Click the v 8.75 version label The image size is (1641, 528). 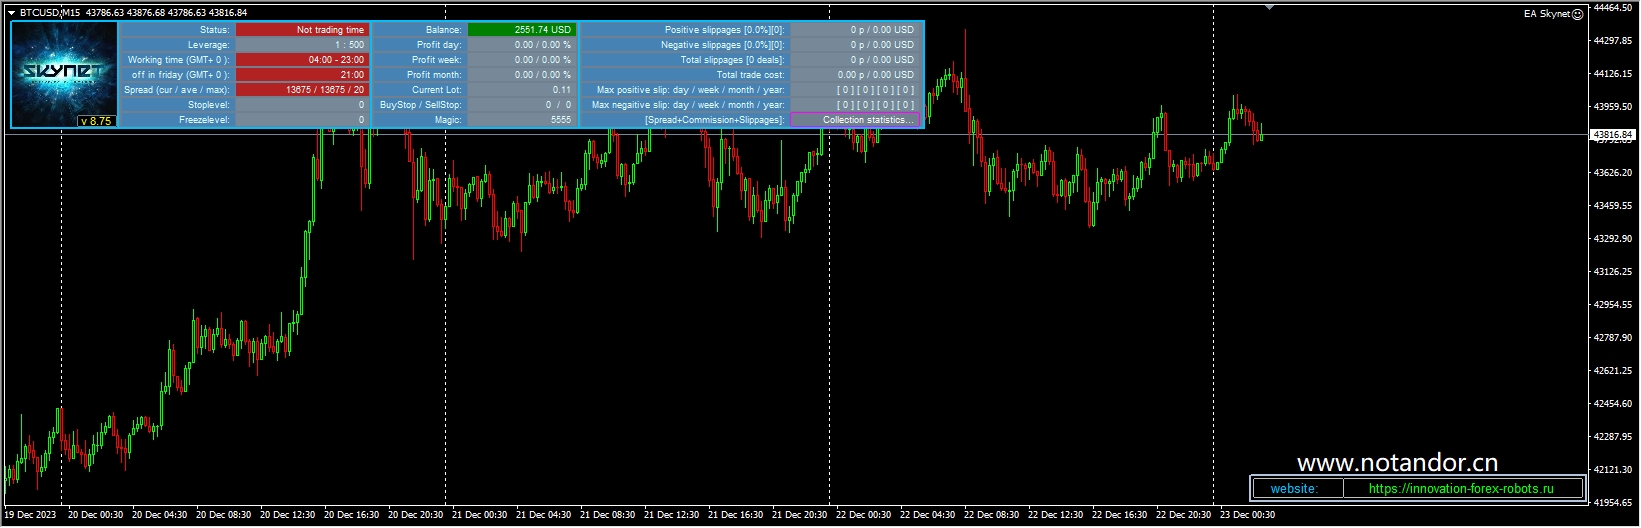pyautogui.click(x=96, y=121)
